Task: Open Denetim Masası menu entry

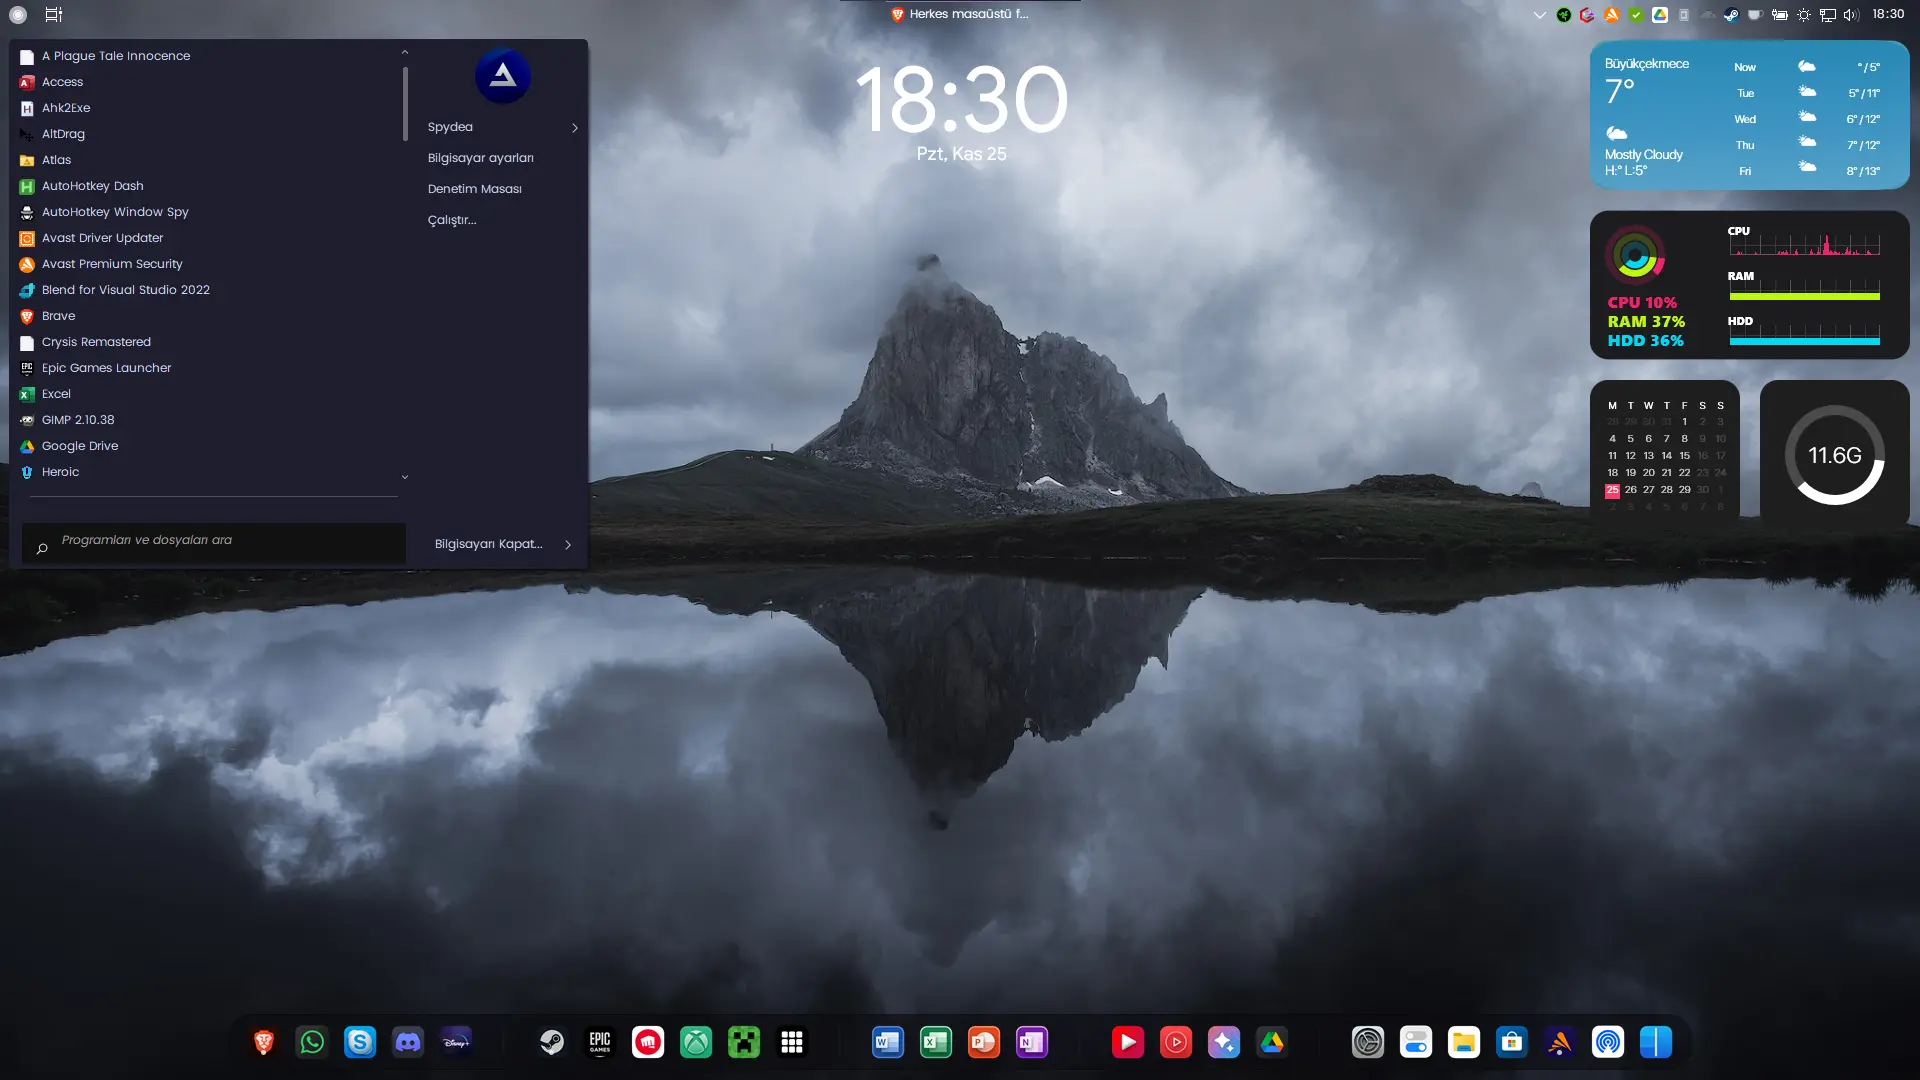Action: pyautogui.click(x=475, y=189)
